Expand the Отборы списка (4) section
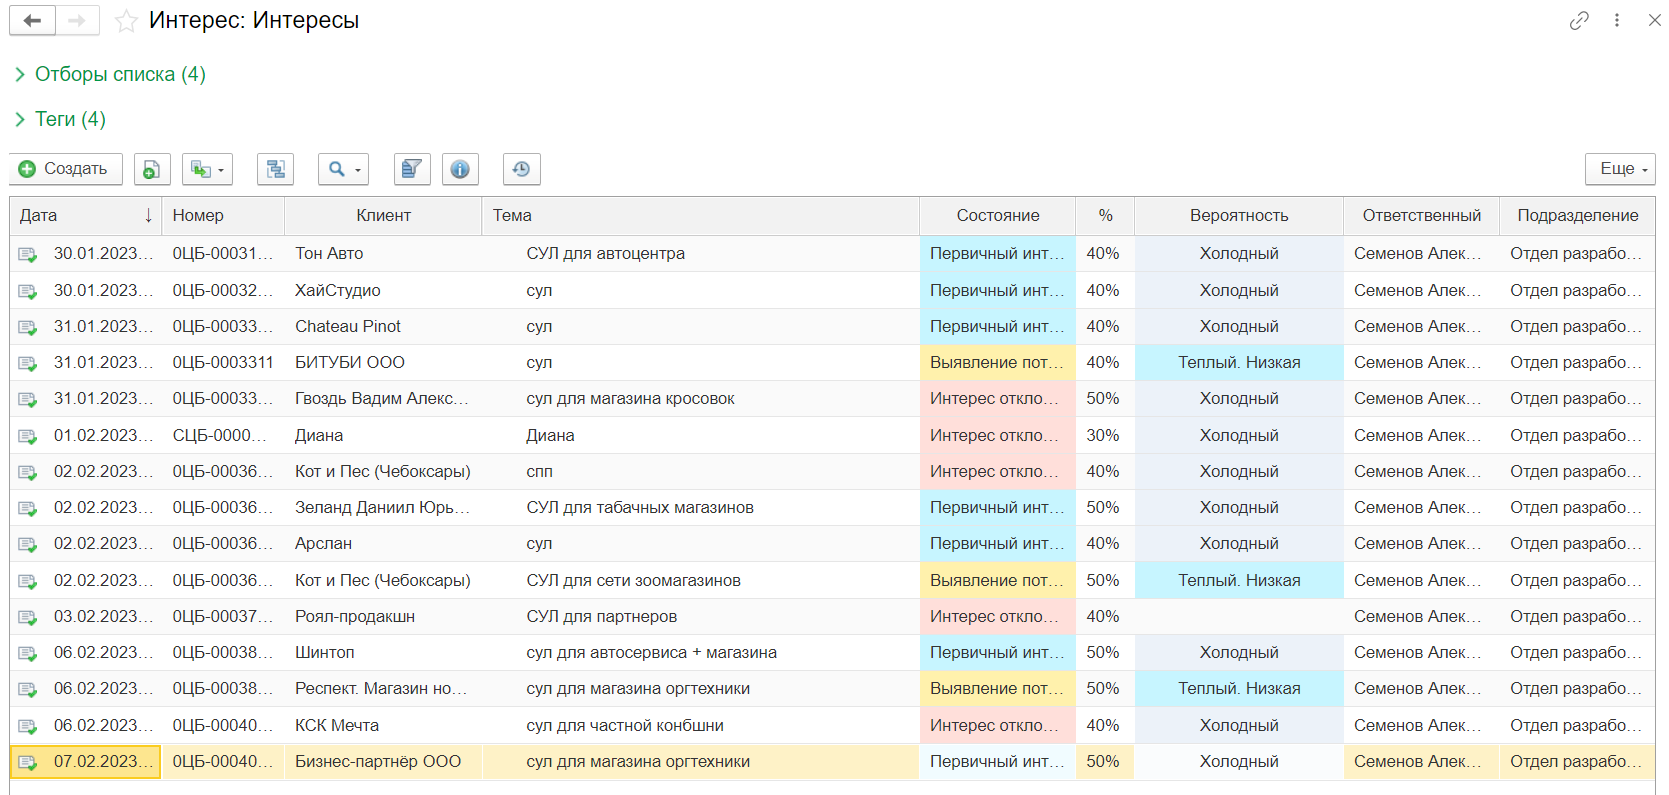Viewport: 1669px width, 795px height. click(110, 74)
